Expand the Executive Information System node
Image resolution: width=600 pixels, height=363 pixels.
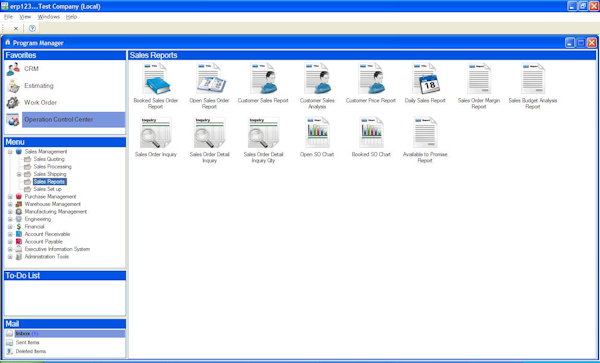pos(10,249)
